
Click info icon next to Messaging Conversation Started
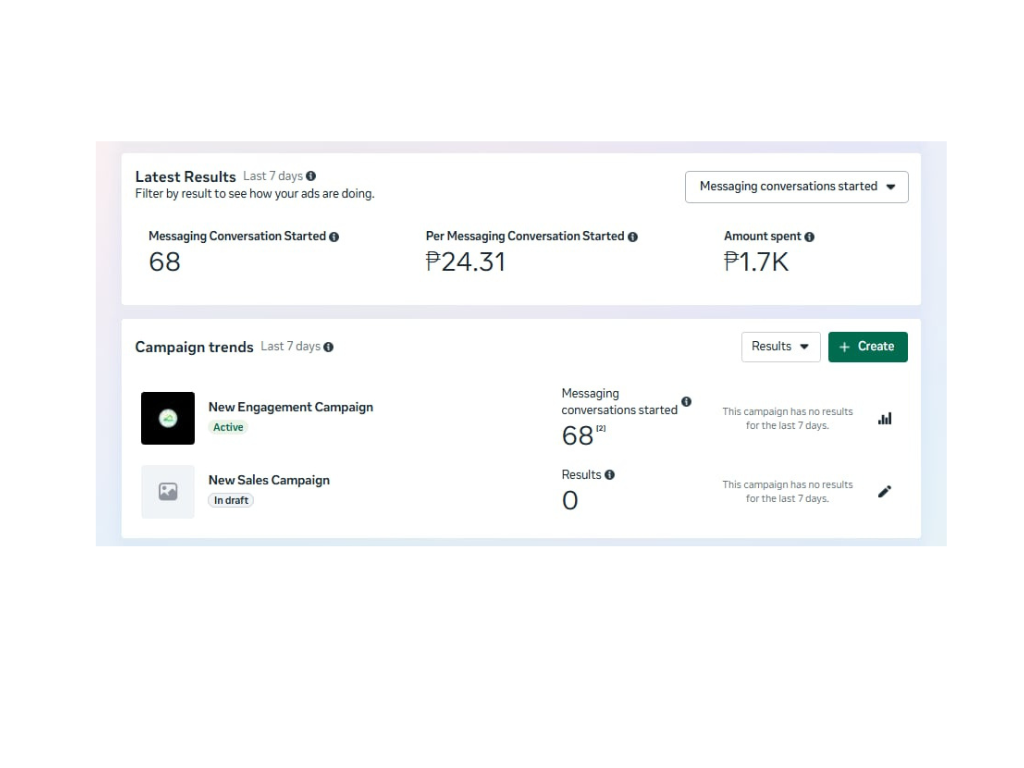point(334,237)
